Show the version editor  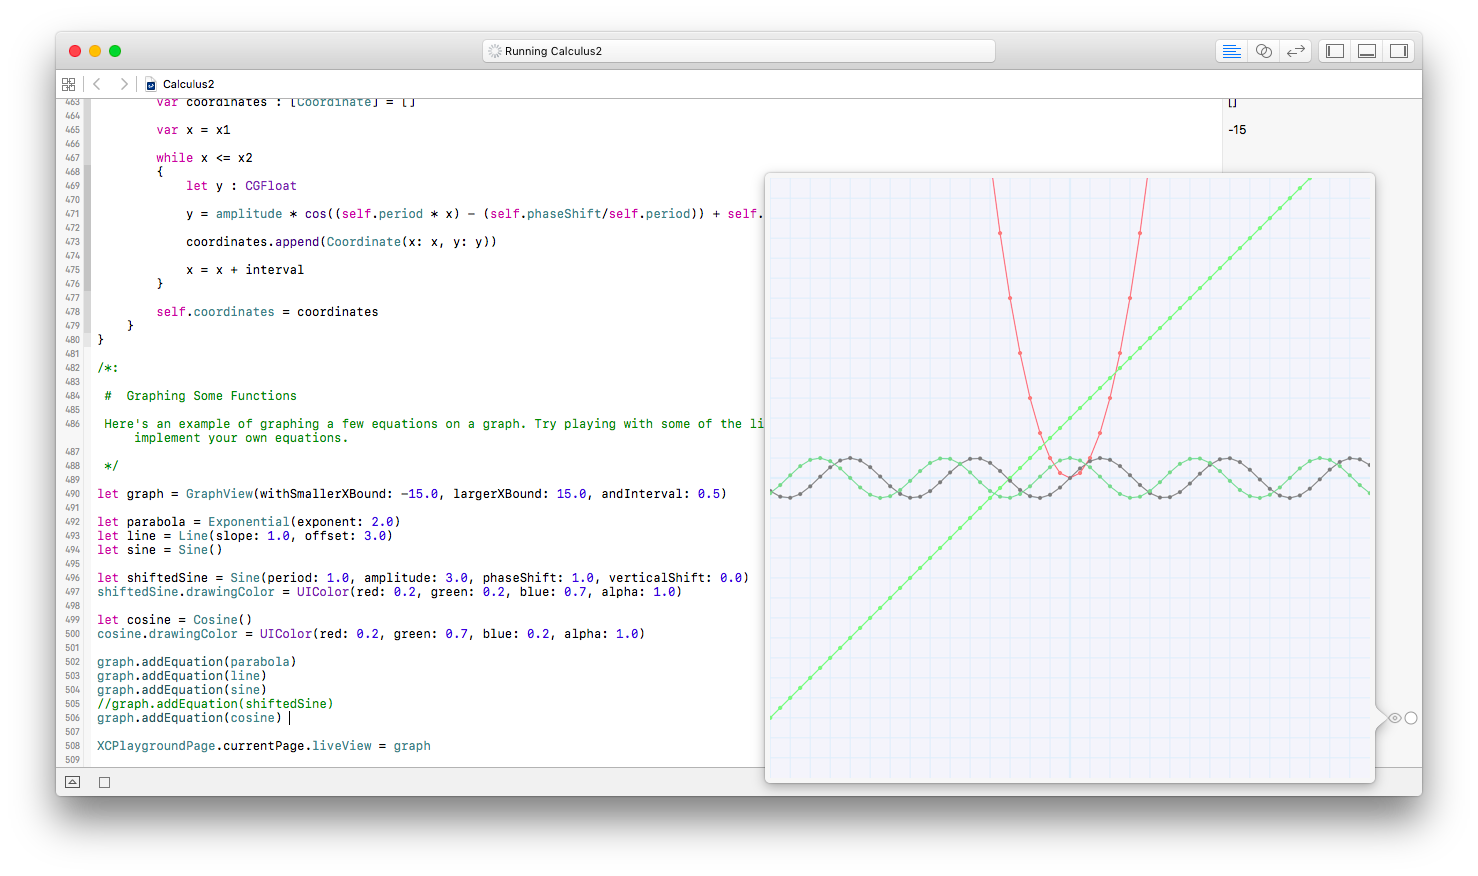click(x=1296, y=51)
